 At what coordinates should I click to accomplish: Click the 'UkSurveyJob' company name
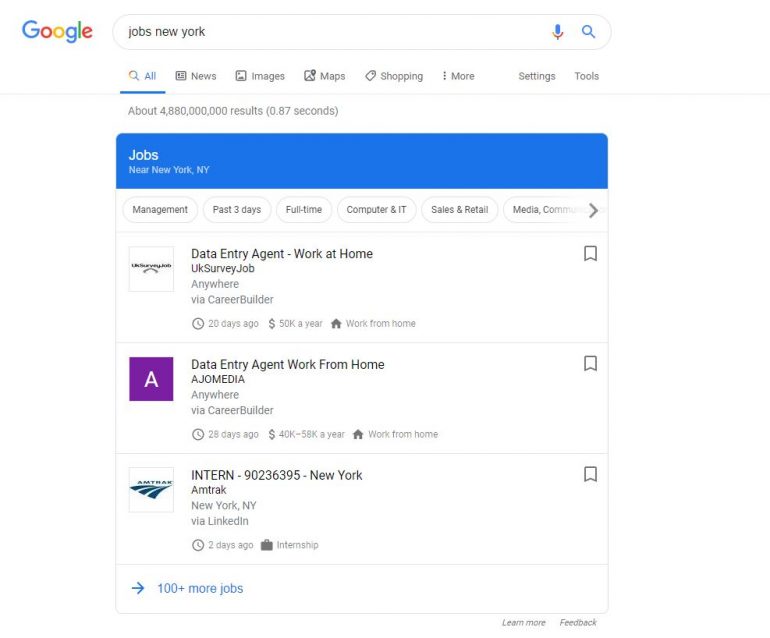click(x=222, y=268)
